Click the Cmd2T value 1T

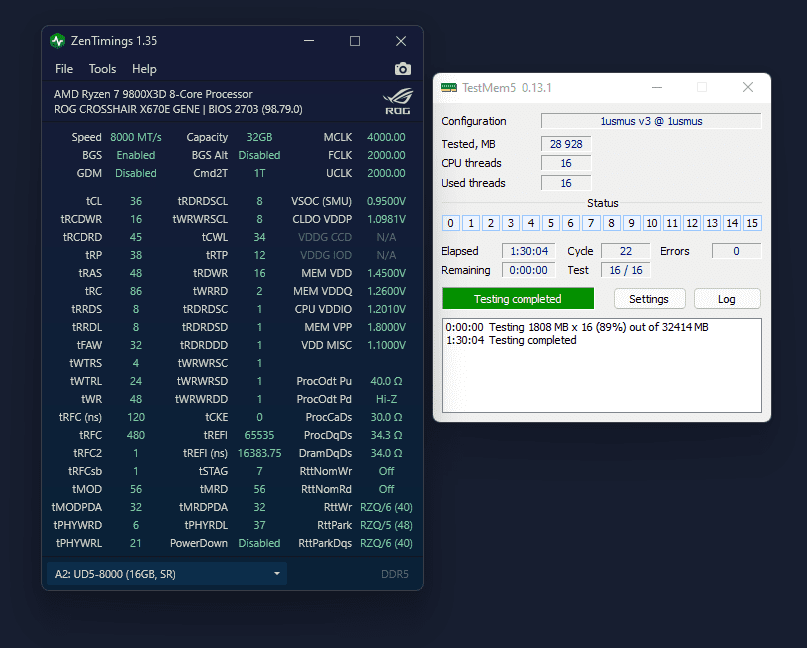[x=259, y=173]
